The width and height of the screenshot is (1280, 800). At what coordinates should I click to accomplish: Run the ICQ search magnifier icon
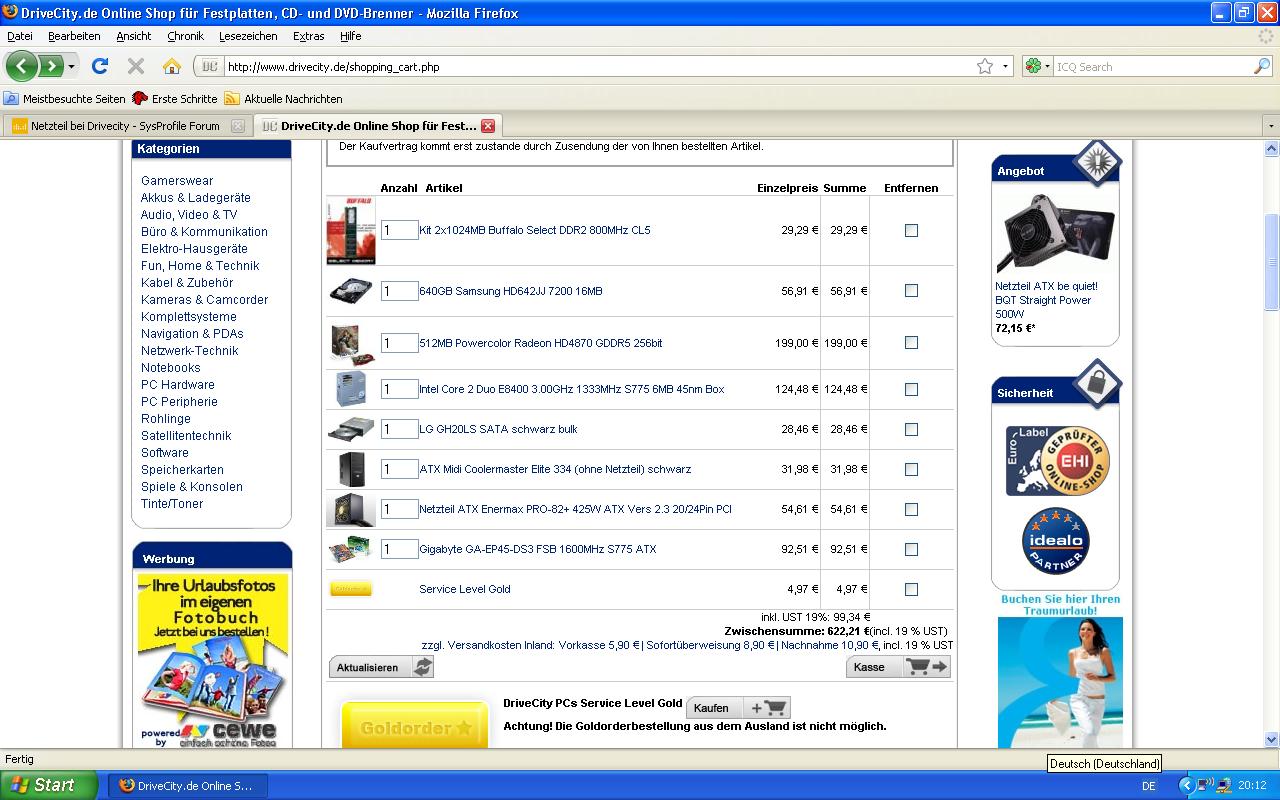point(1262,67)
